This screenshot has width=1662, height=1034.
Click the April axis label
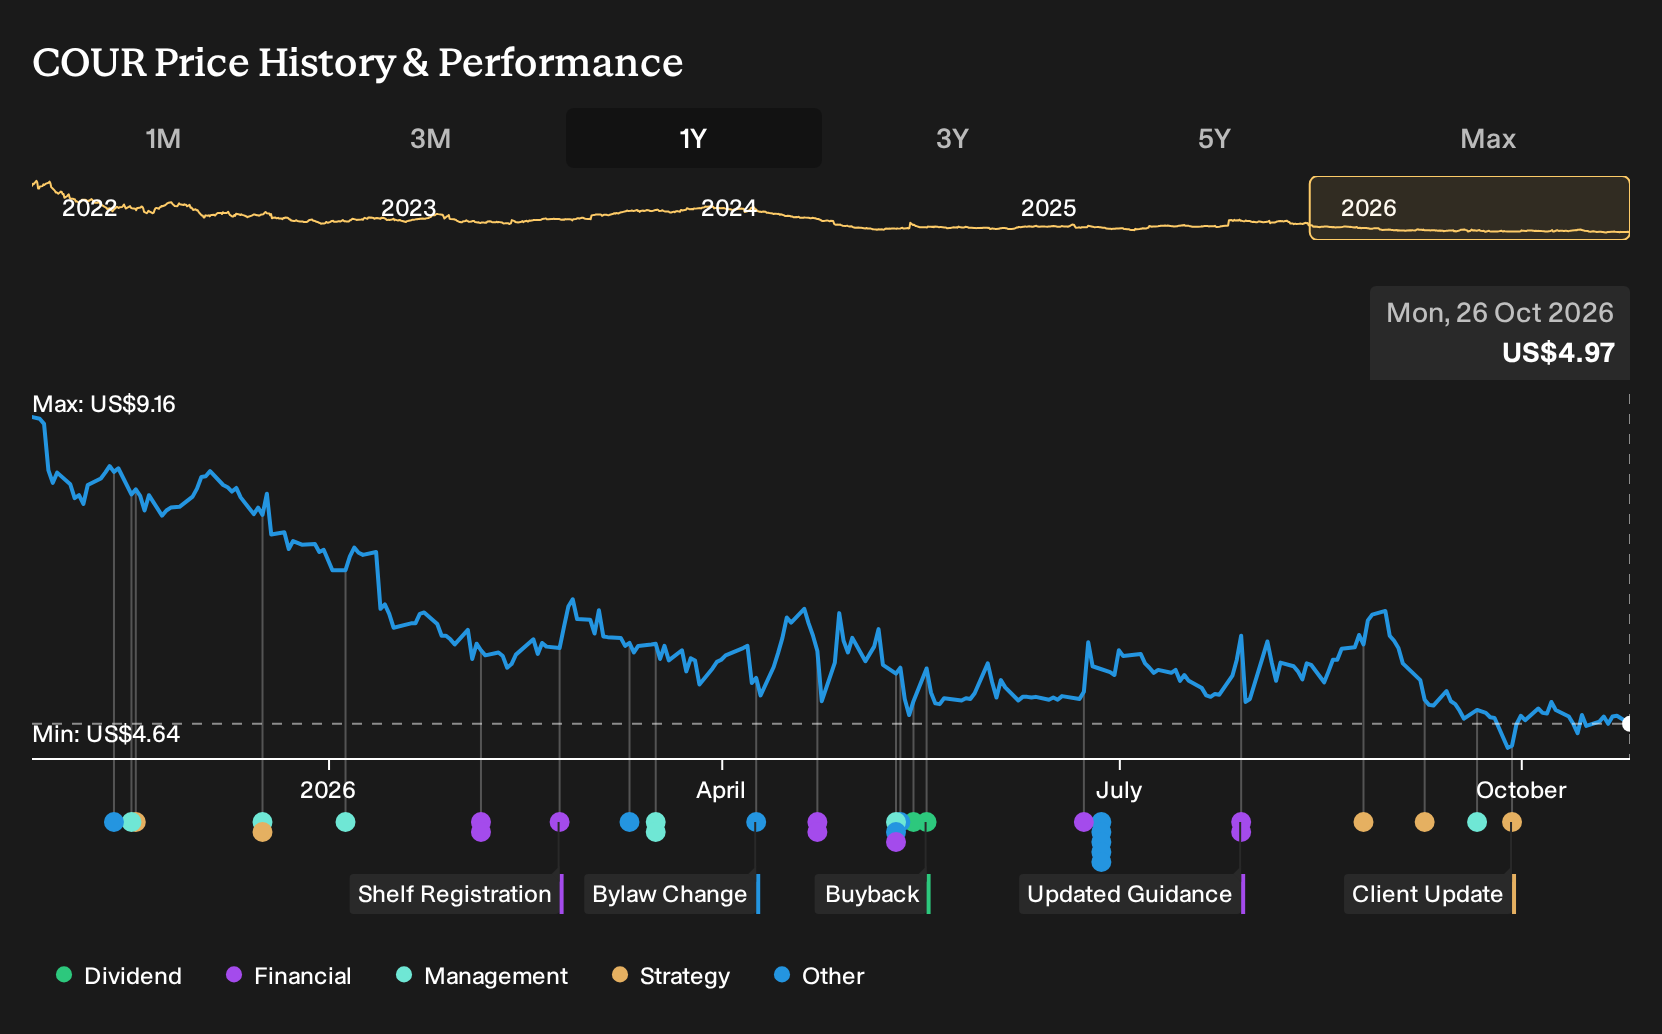click(x=721, y=790)
